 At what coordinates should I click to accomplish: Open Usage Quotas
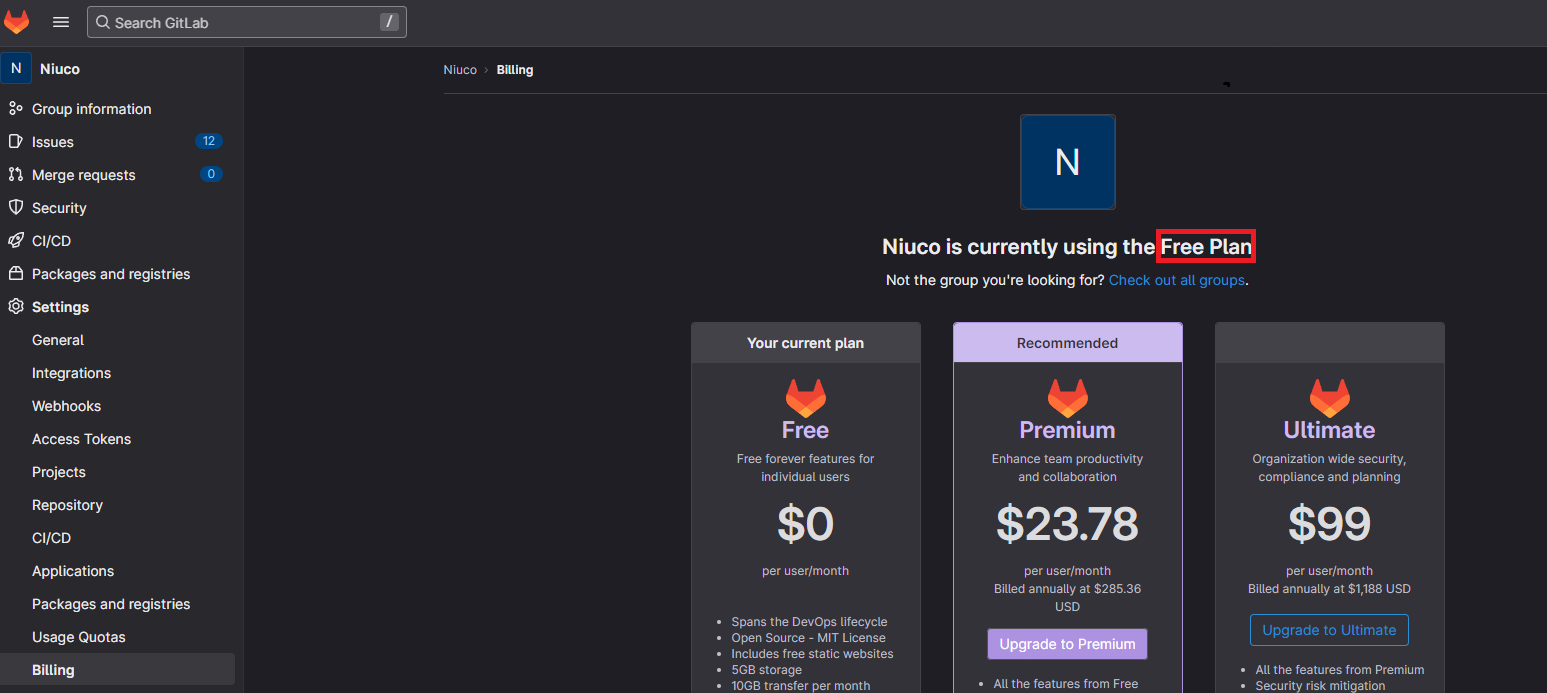(79, 637)
